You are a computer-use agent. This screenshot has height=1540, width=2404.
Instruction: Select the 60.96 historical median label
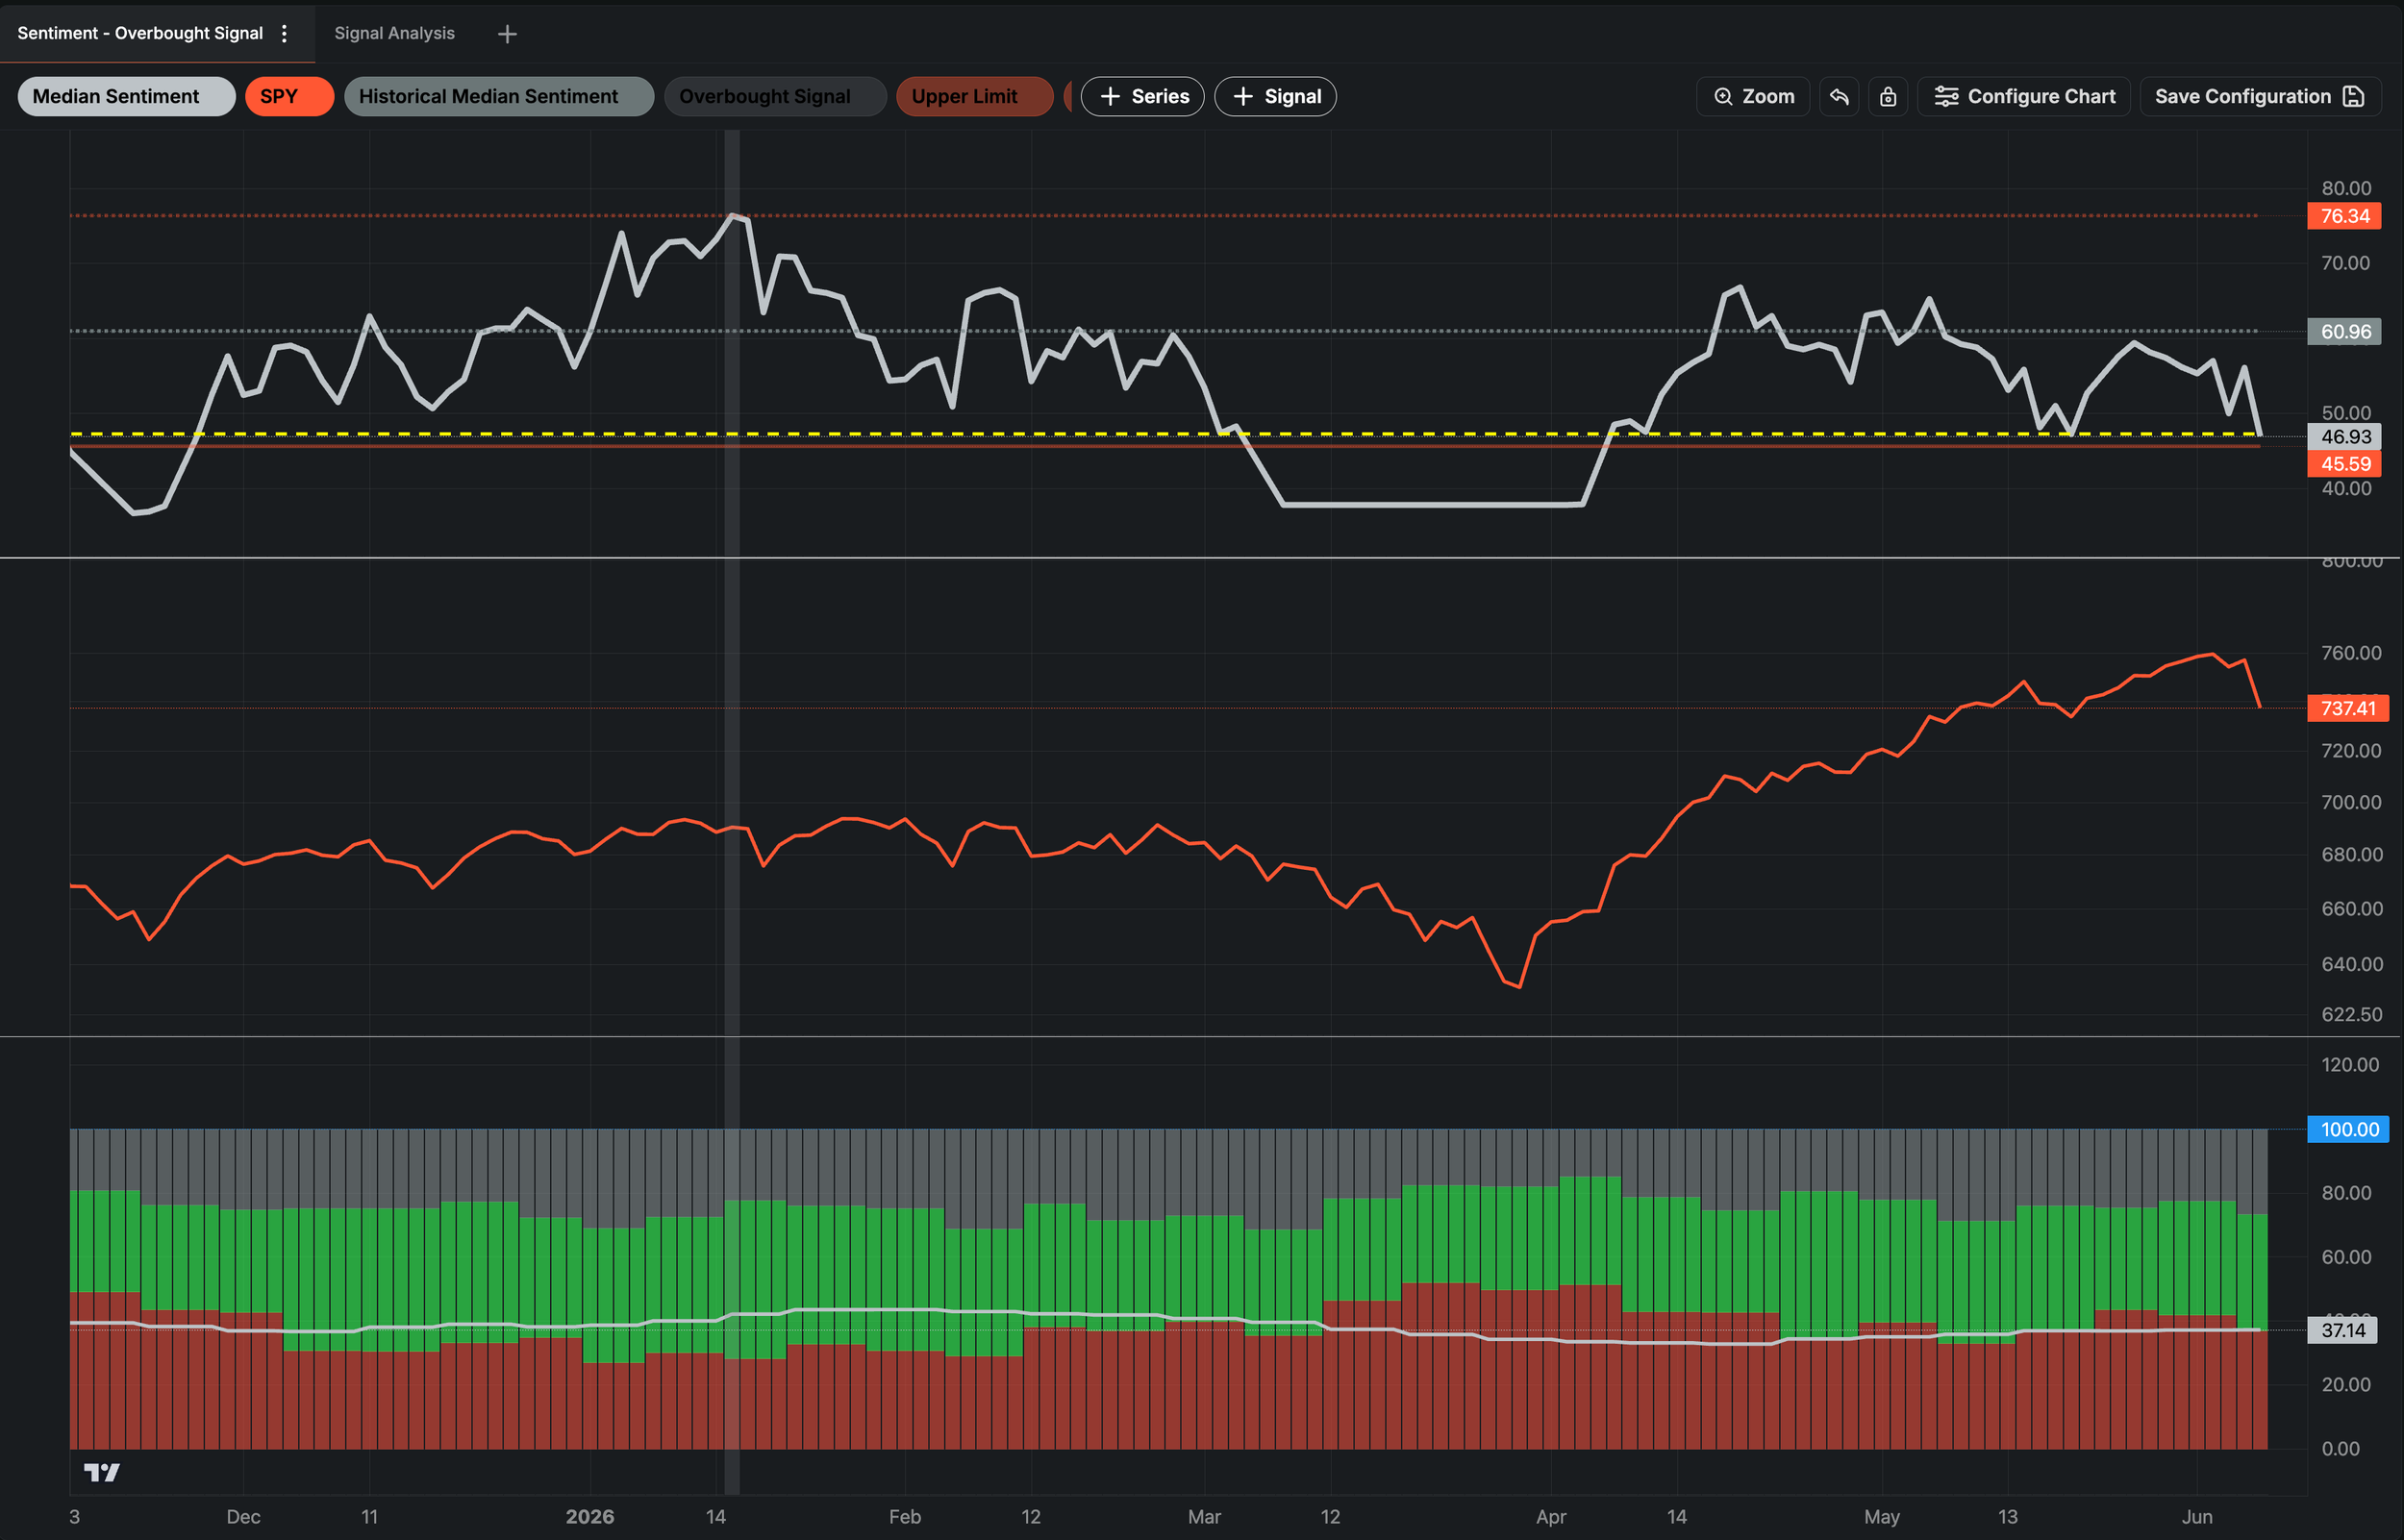coord(2344,331)
